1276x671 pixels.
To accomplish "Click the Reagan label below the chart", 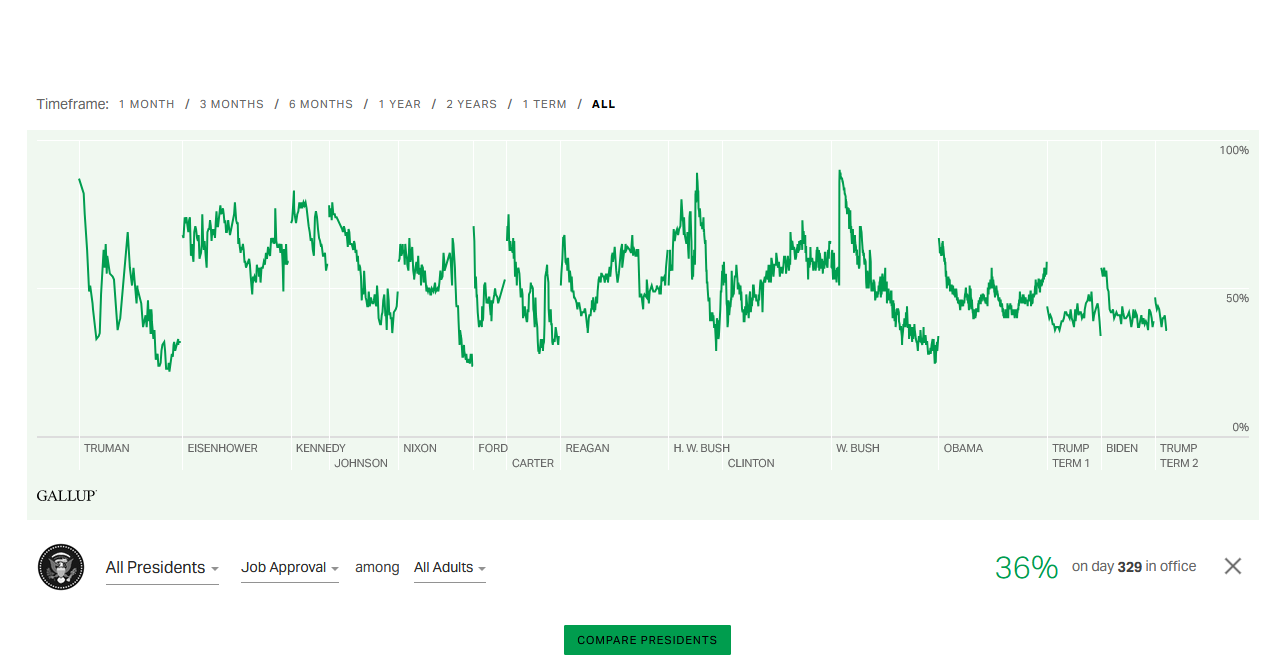I will click(587, 448).
